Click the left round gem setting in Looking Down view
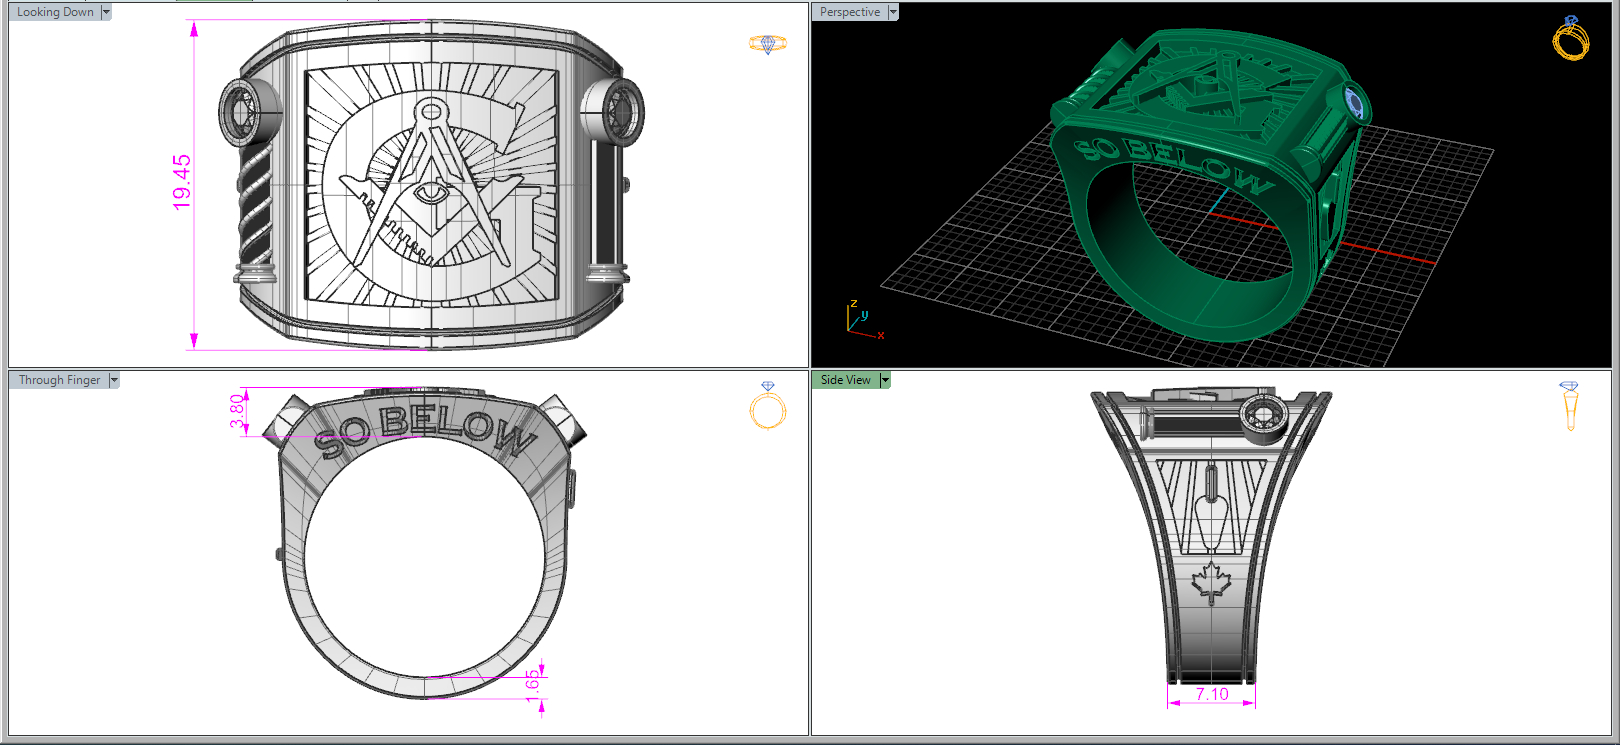The image size is (1620, 745). [x=248, y=111]
